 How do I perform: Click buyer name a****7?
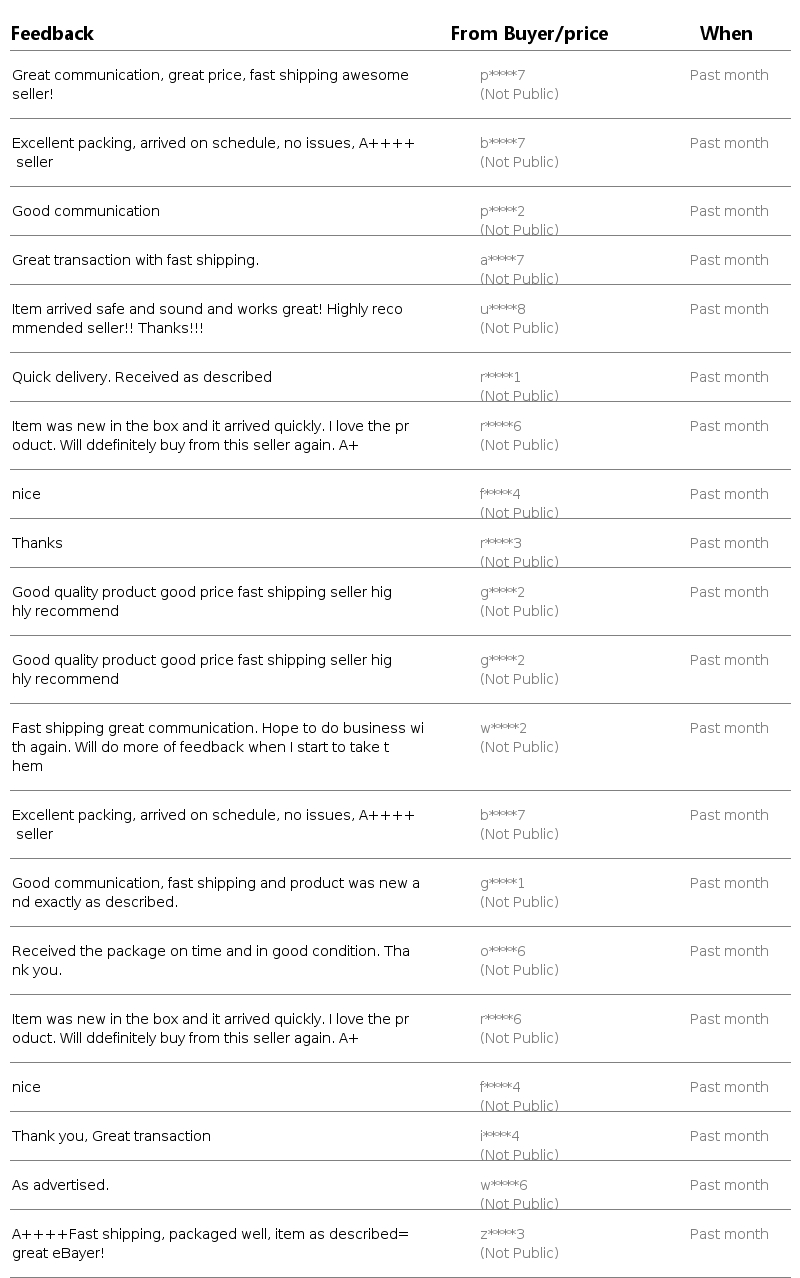click(502, 260)
